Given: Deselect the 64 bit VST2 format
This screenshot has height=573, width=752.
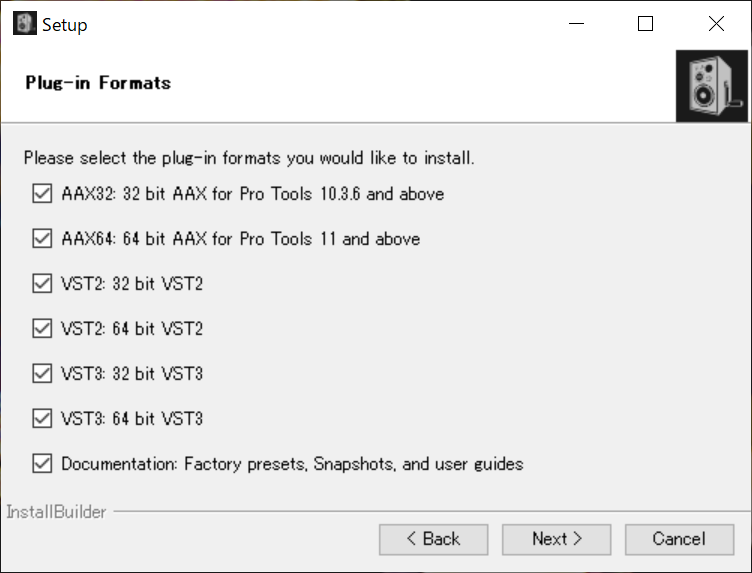Looking at the screenshot, I should coord(42,329).
